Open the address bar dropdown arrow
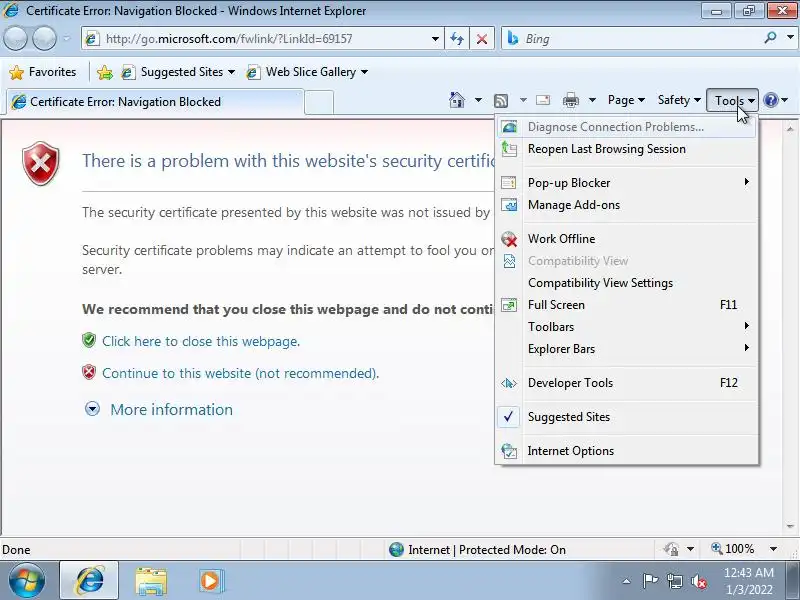The image size is (800, 600). 435,39
